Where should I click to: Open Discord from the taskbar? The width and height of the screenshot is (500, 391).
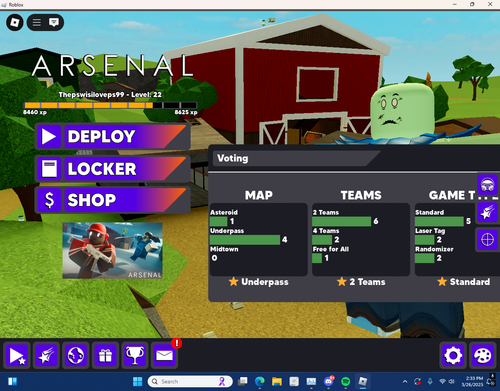click(x=328, y=381)
